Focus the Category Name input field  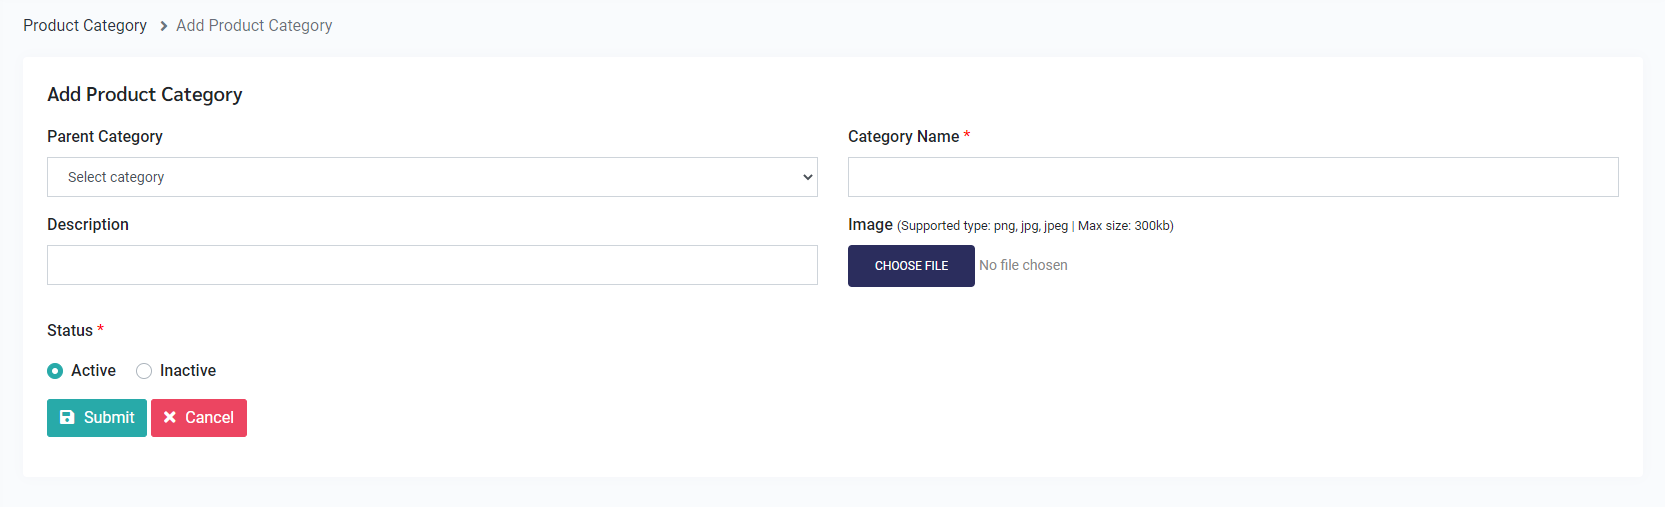[x=1233, y=177]
